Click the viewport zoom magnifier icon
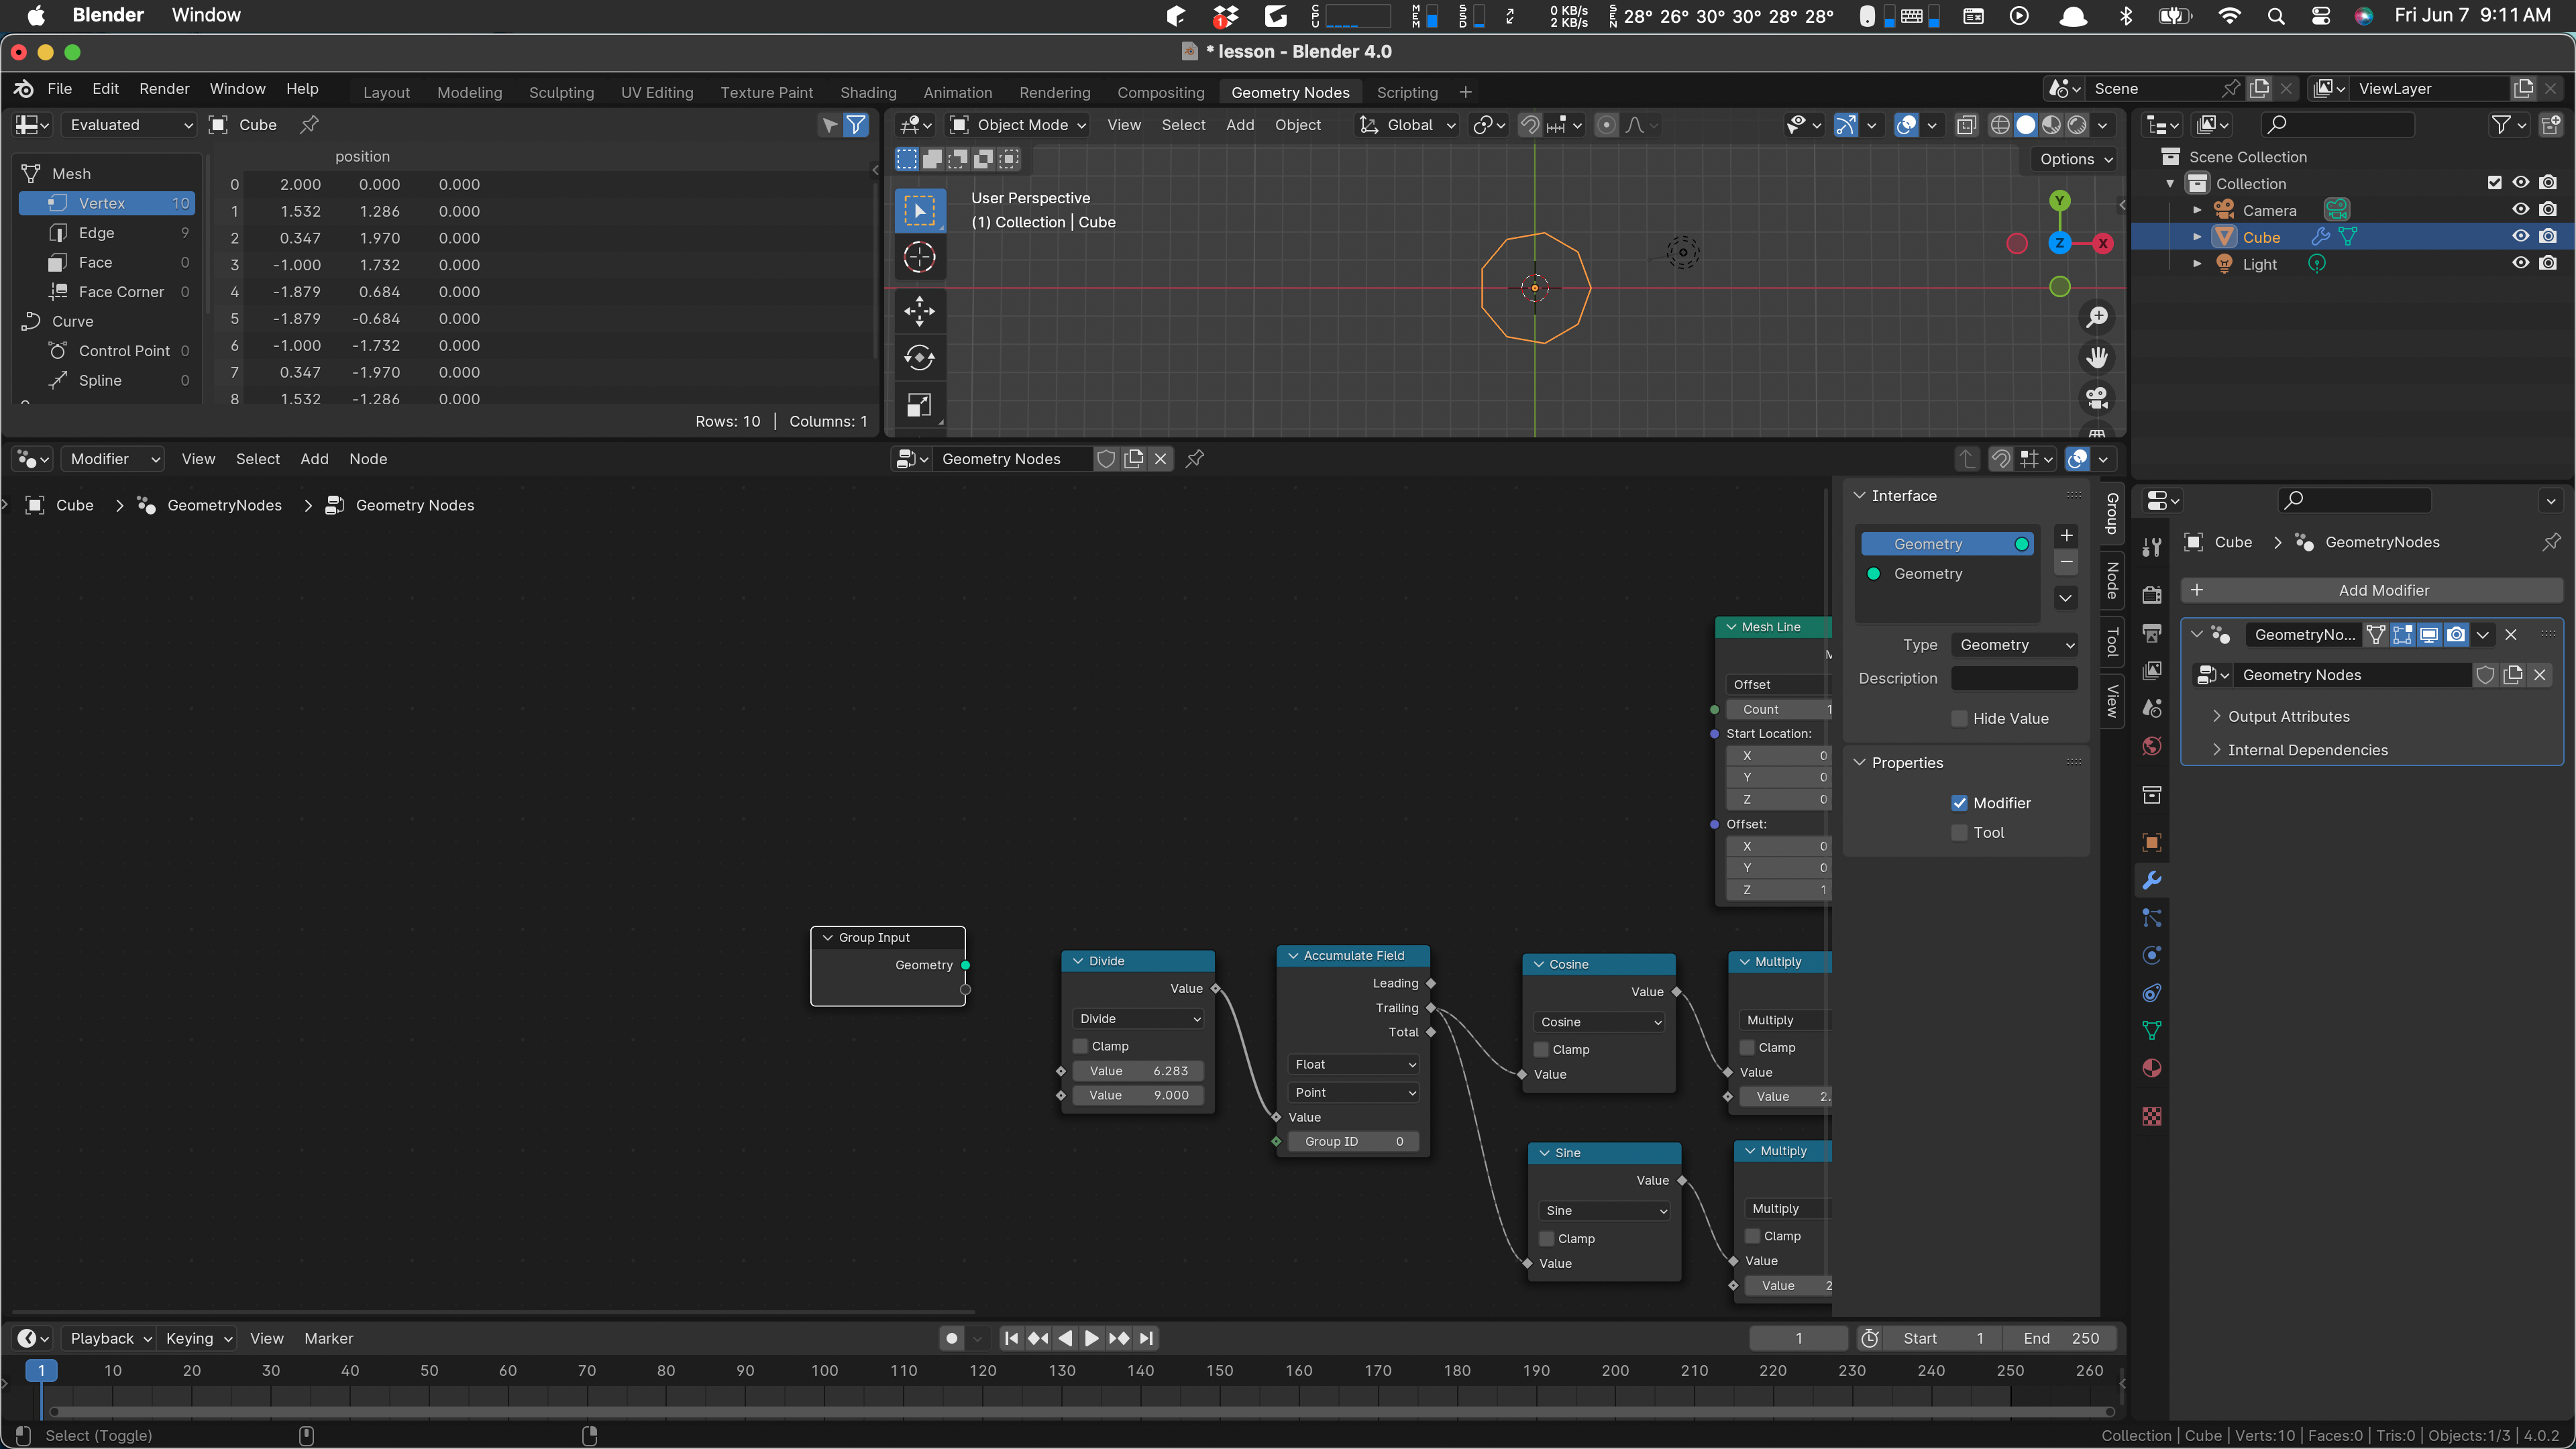Viewport: 2576px width, 1449px height. [x=2097, y=317]
